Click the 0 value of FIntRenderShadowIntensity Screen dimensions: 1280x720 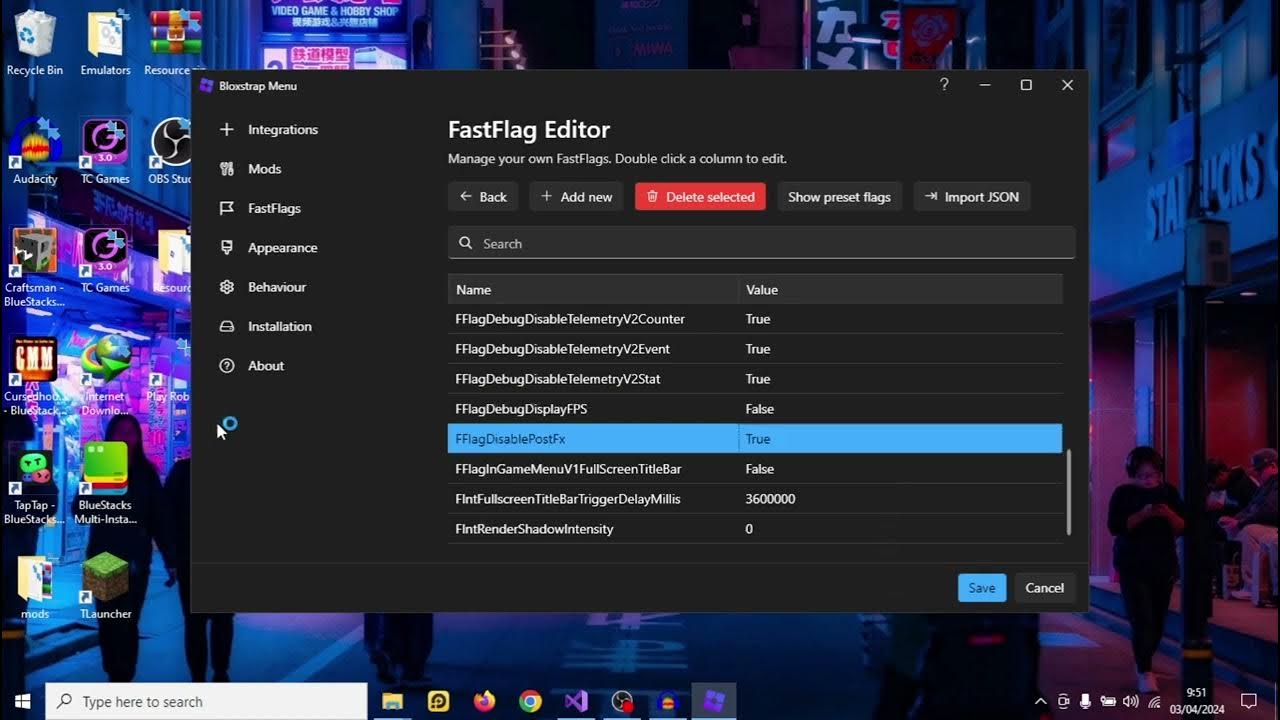tap(749, 529)
